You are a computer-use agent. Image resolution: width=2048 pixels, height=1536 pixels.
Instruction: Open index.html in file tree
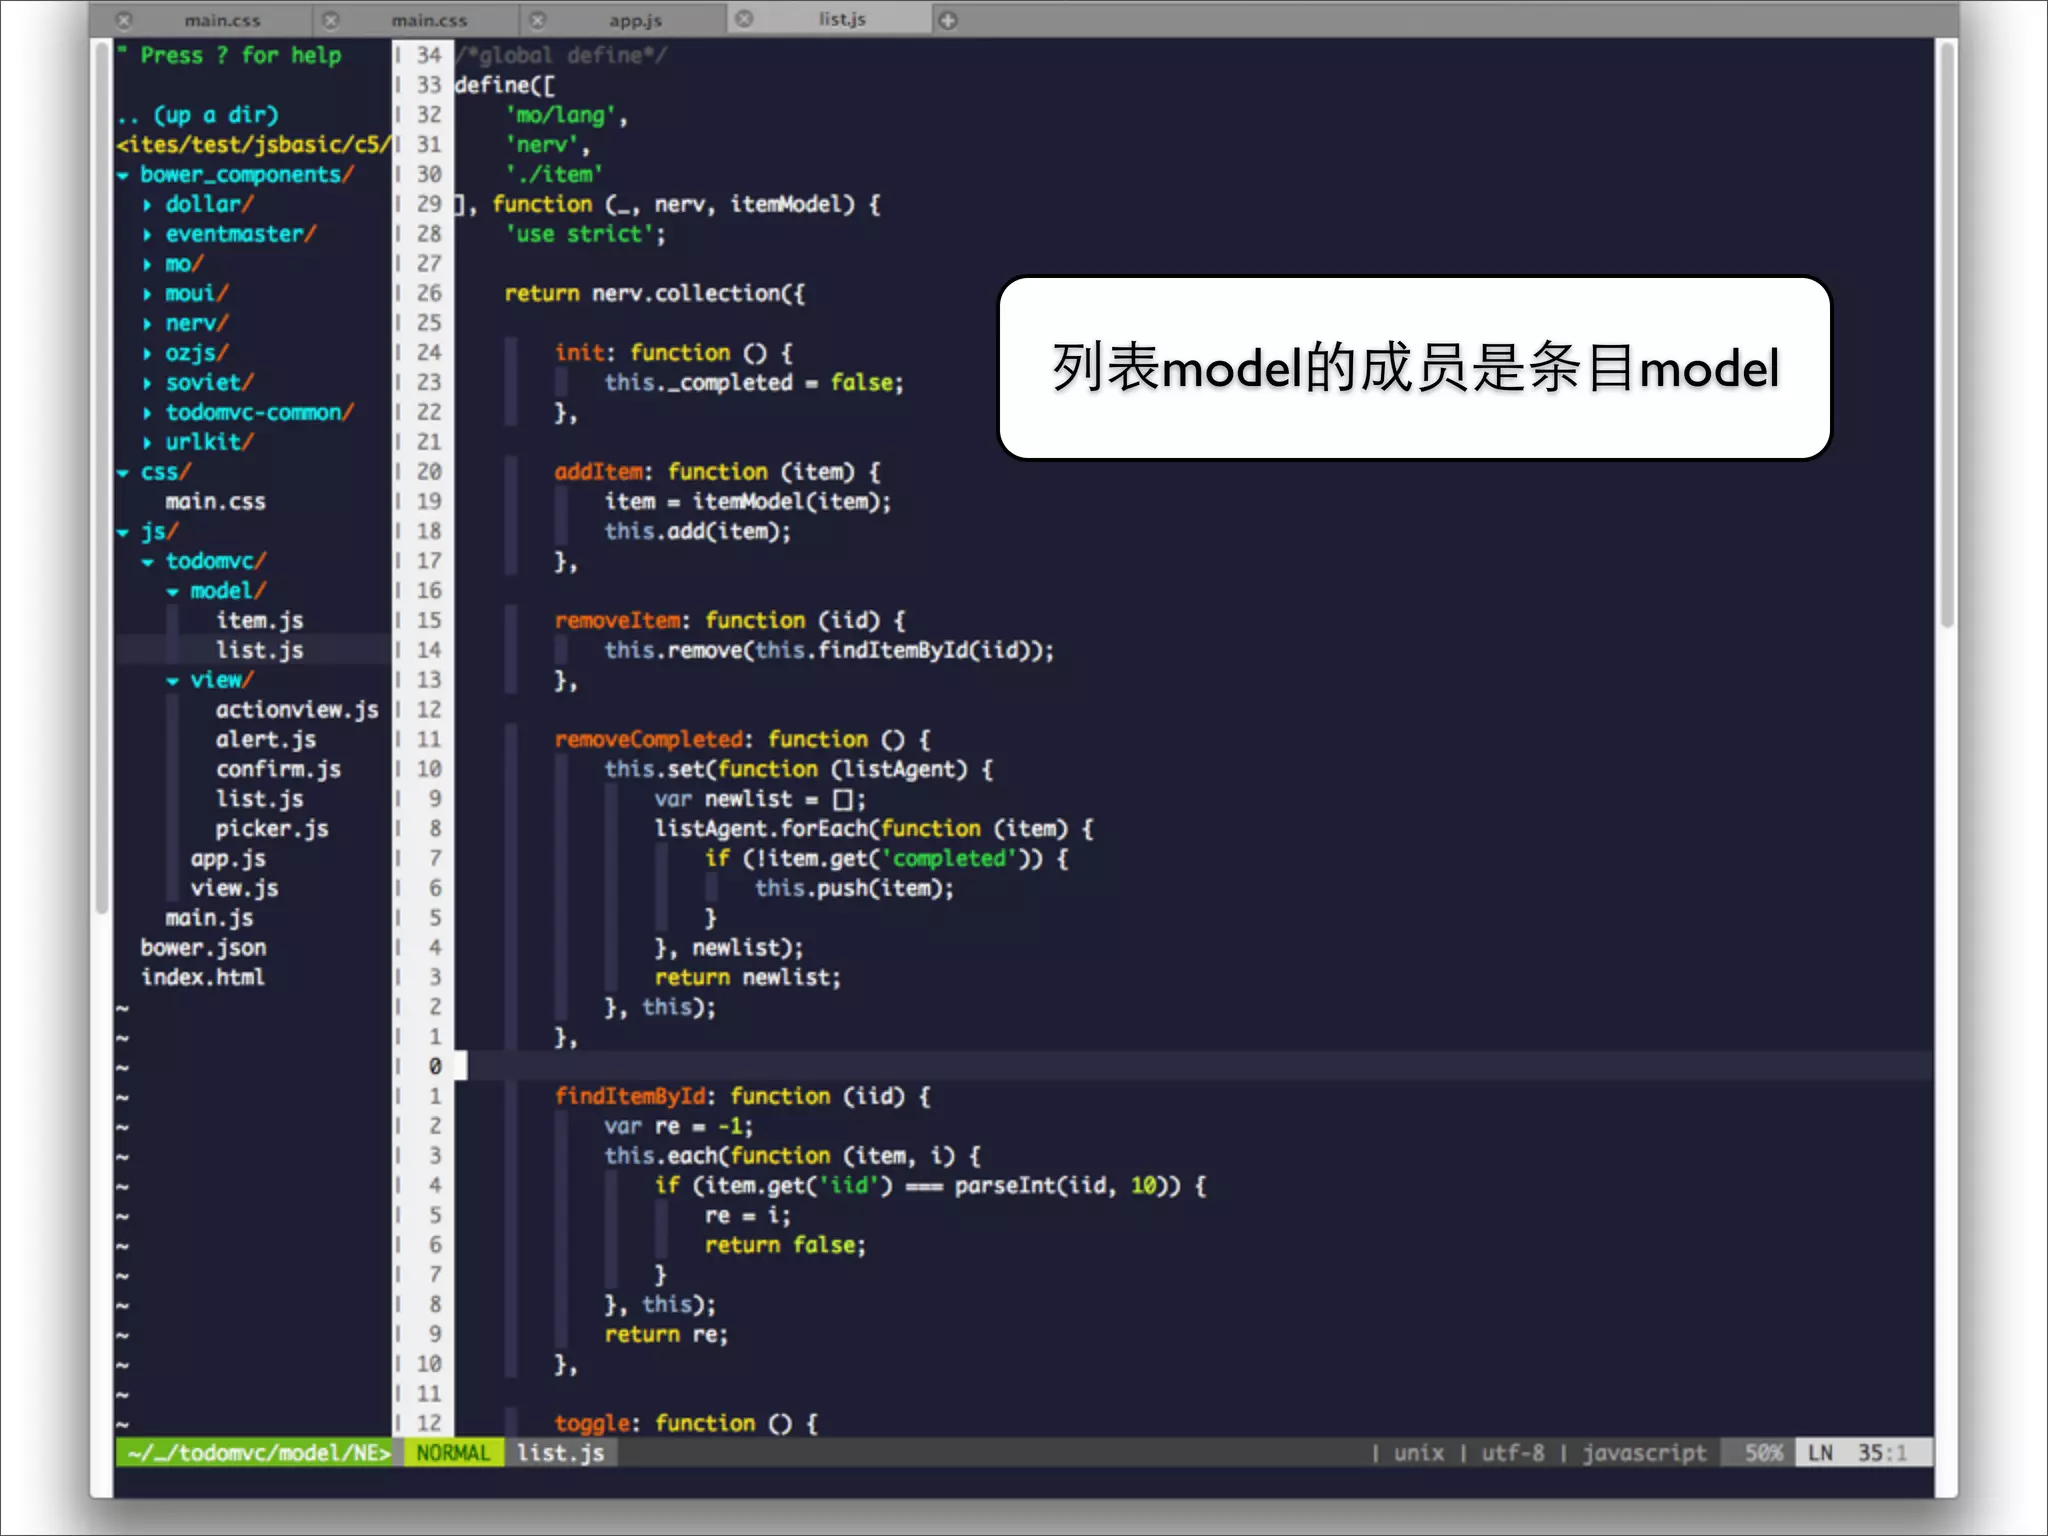click(203, 978)
